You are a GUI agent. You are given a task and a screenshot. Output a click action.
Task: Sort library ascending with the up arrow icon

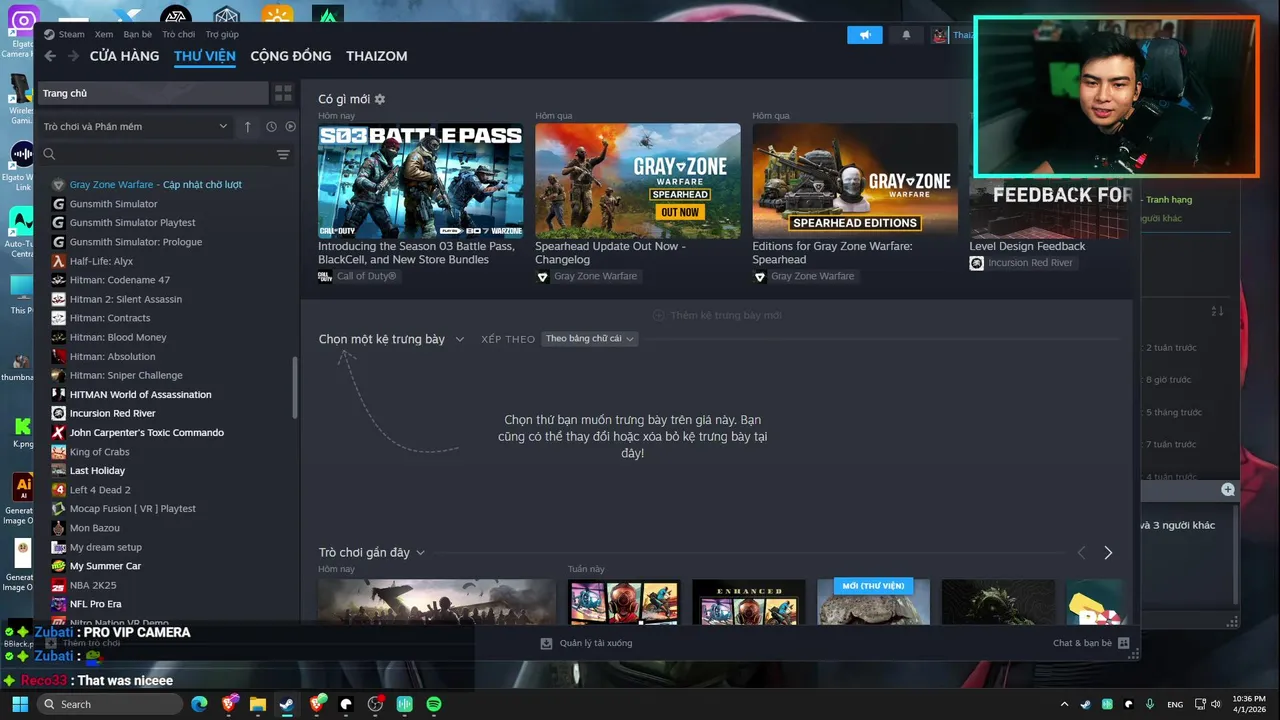(248, 127)
